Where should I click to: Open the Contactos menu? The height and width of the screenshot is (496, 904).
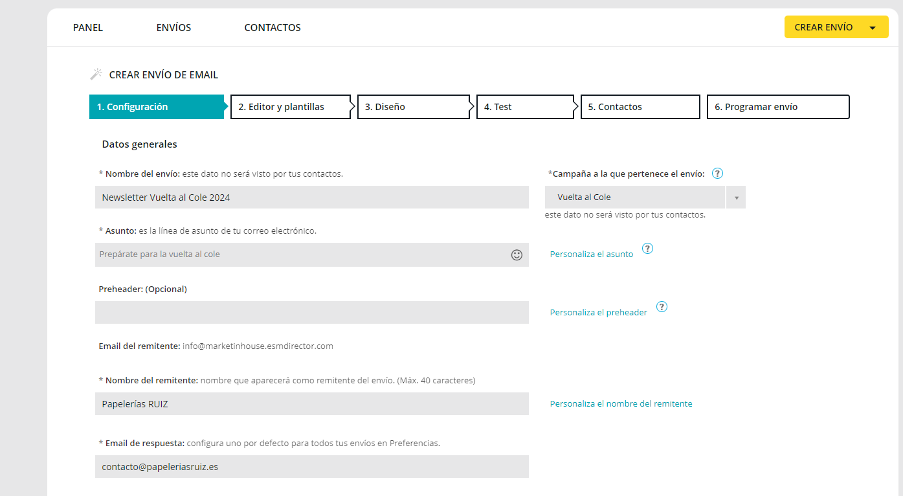click(x=272, y=27)
